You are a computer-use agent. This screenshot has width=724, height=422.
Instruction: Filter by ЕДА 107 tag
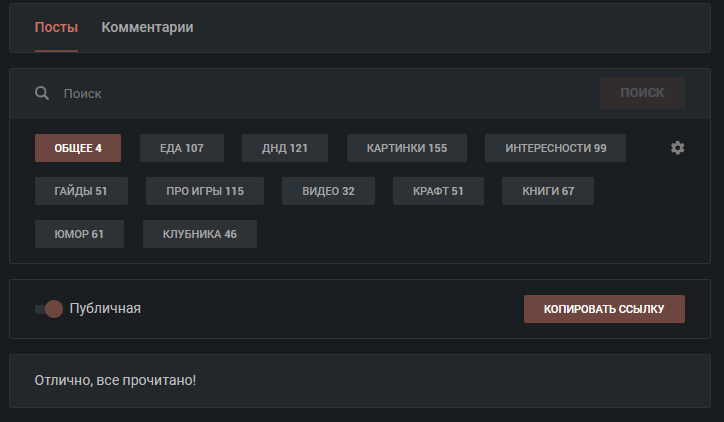(182, 148)
